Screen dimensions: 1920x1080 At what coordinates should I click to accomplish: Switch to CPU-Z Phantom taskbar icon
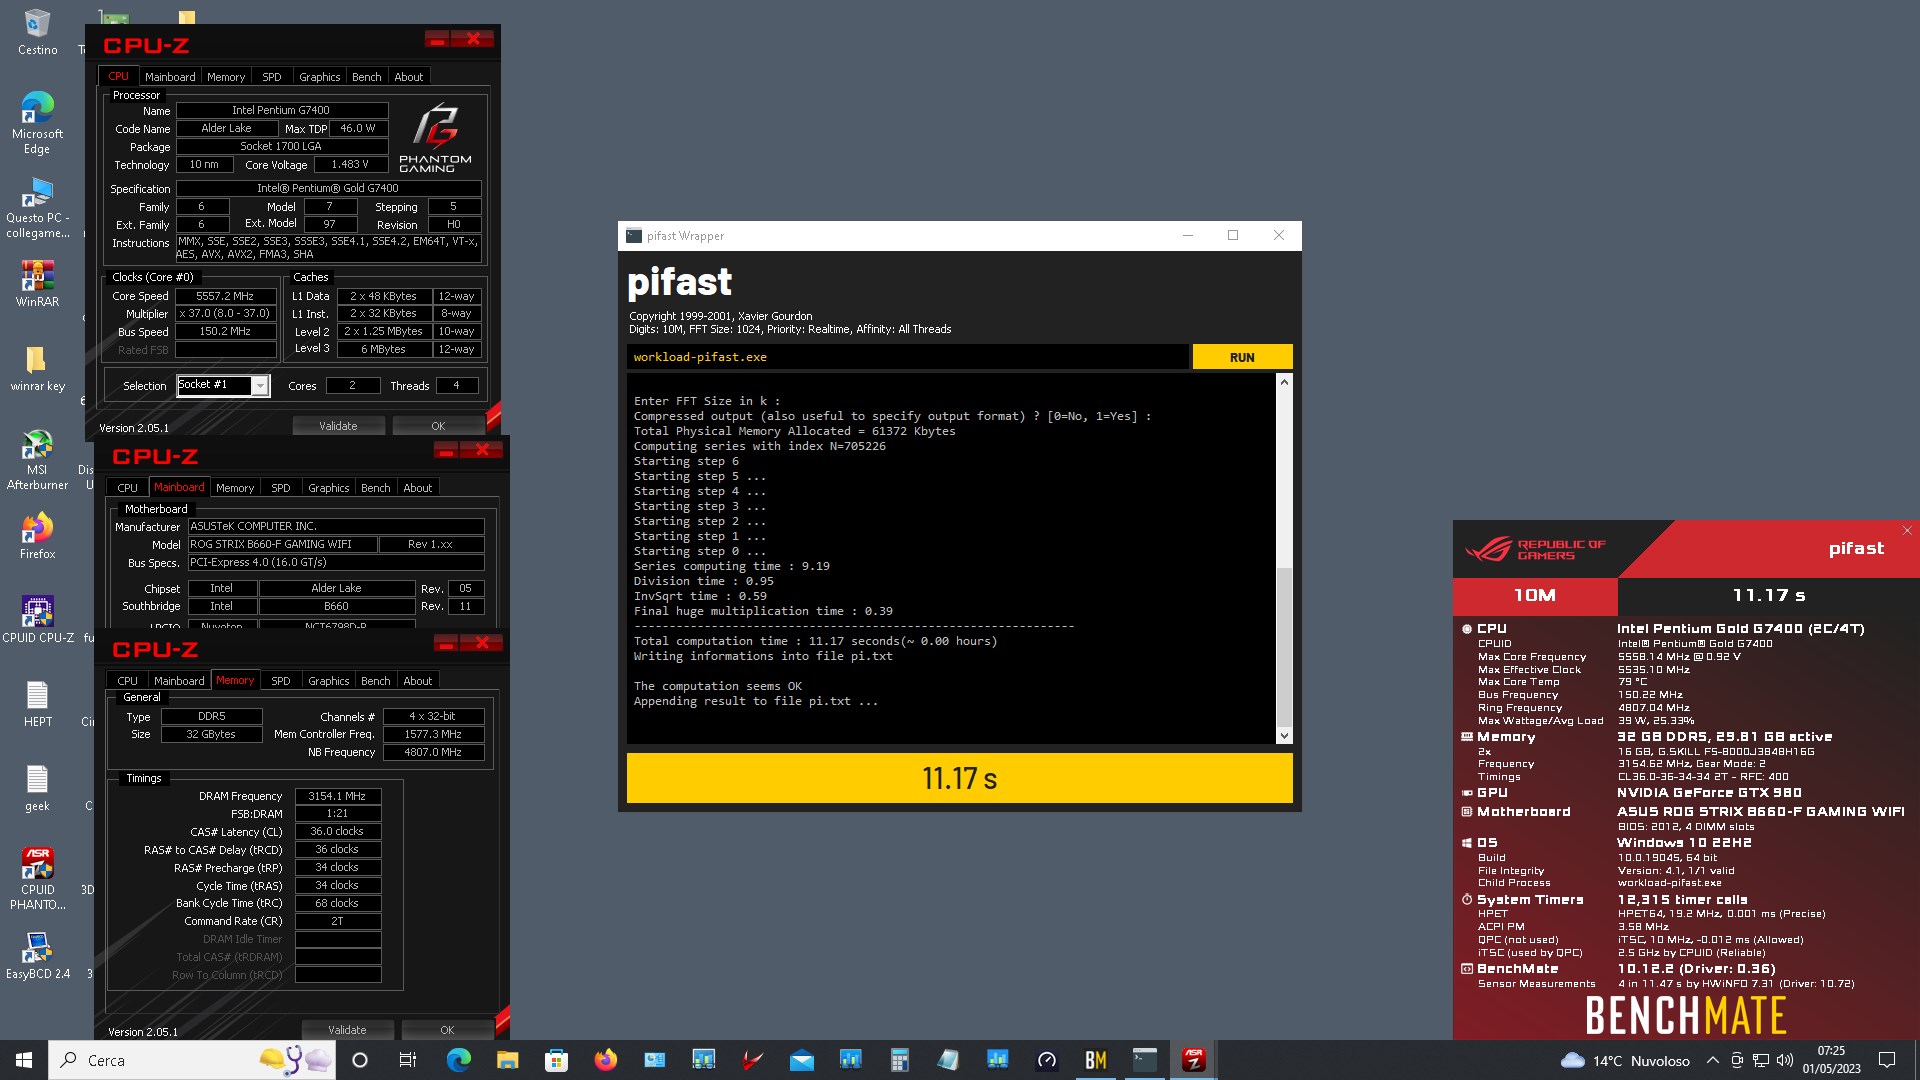pyautogui.click(x=1194, y=1060)
